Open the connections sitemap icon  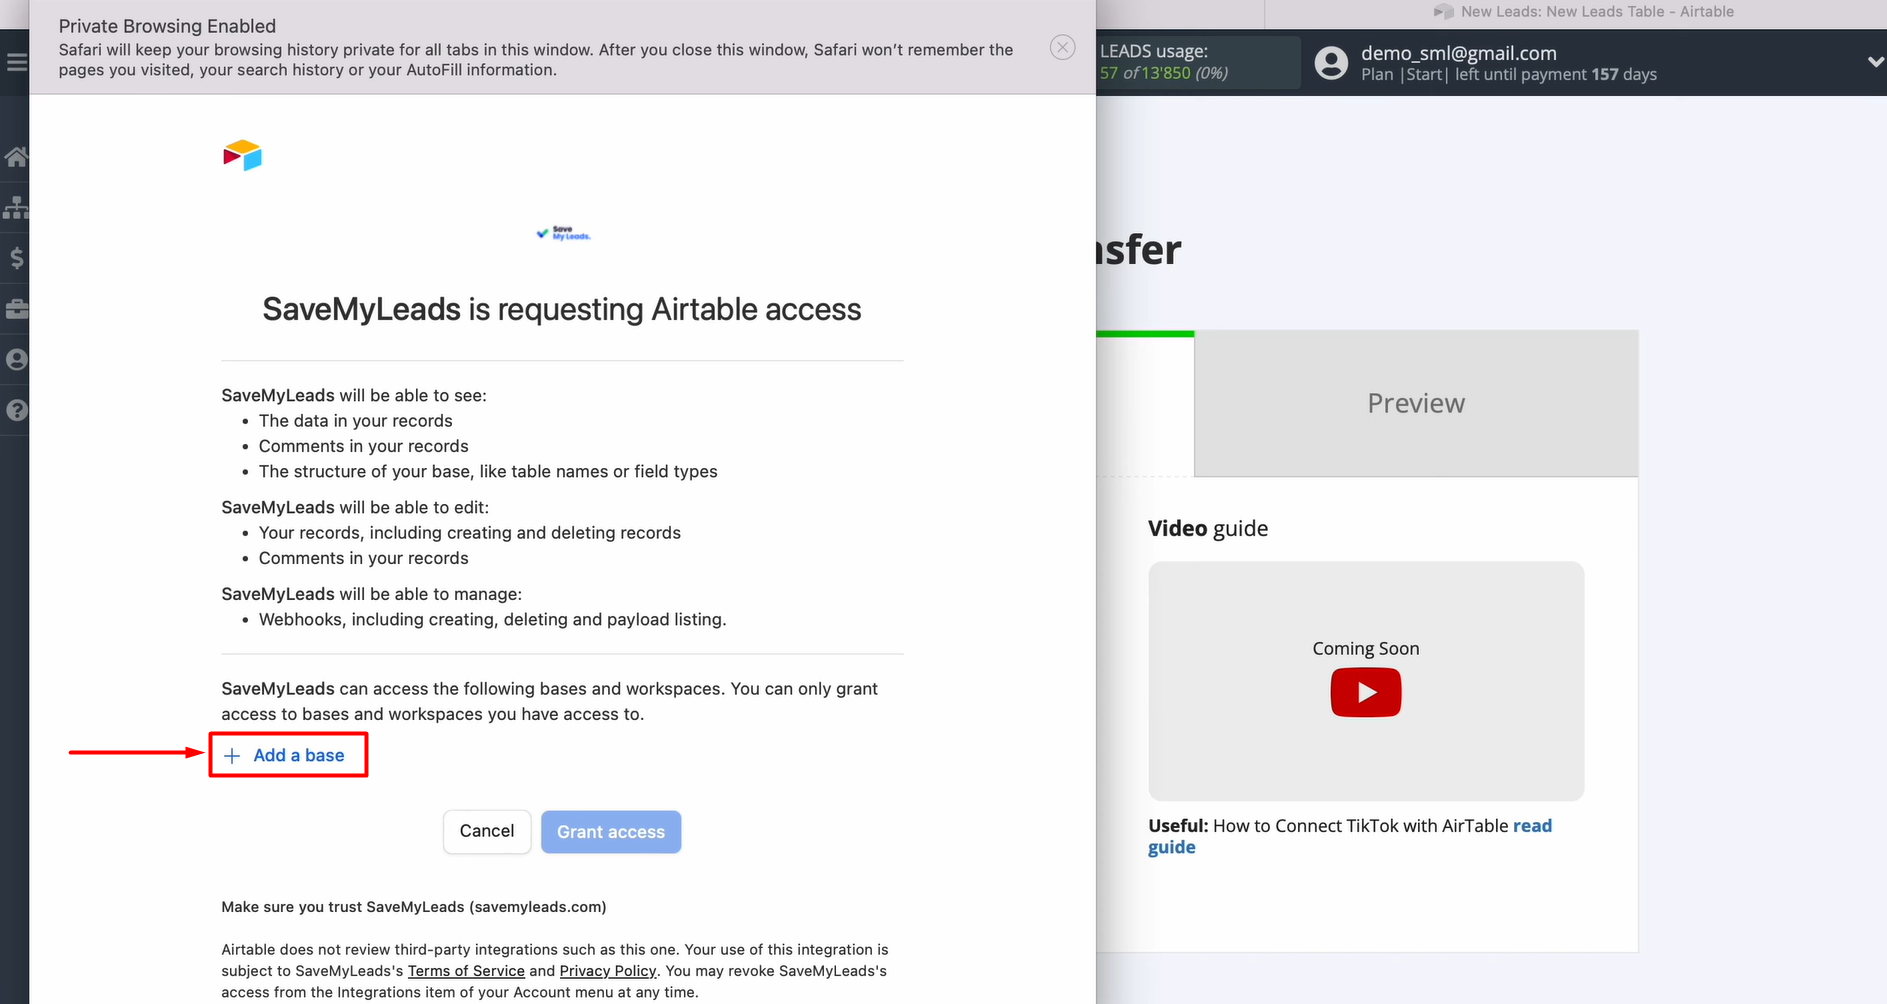pos(16,207)
